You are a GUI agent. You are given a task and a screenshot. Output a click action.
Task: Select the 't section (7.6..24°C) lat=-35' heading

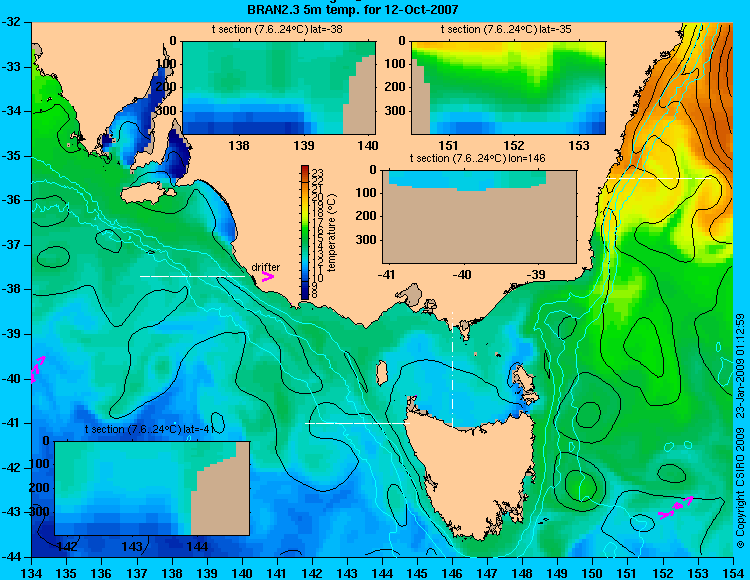pos(506,30)
